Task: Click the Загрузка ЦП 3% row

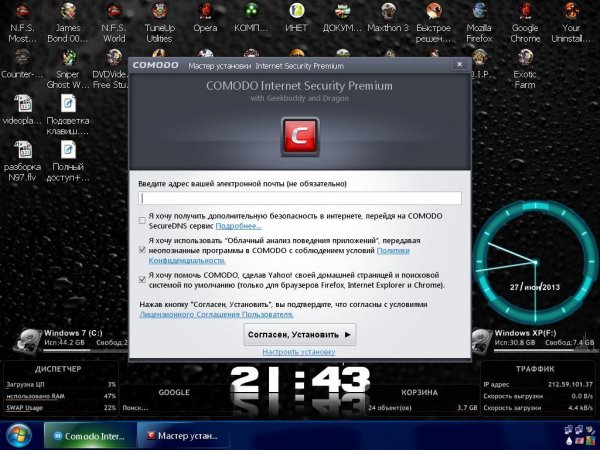Action: (x=61, y=385)
